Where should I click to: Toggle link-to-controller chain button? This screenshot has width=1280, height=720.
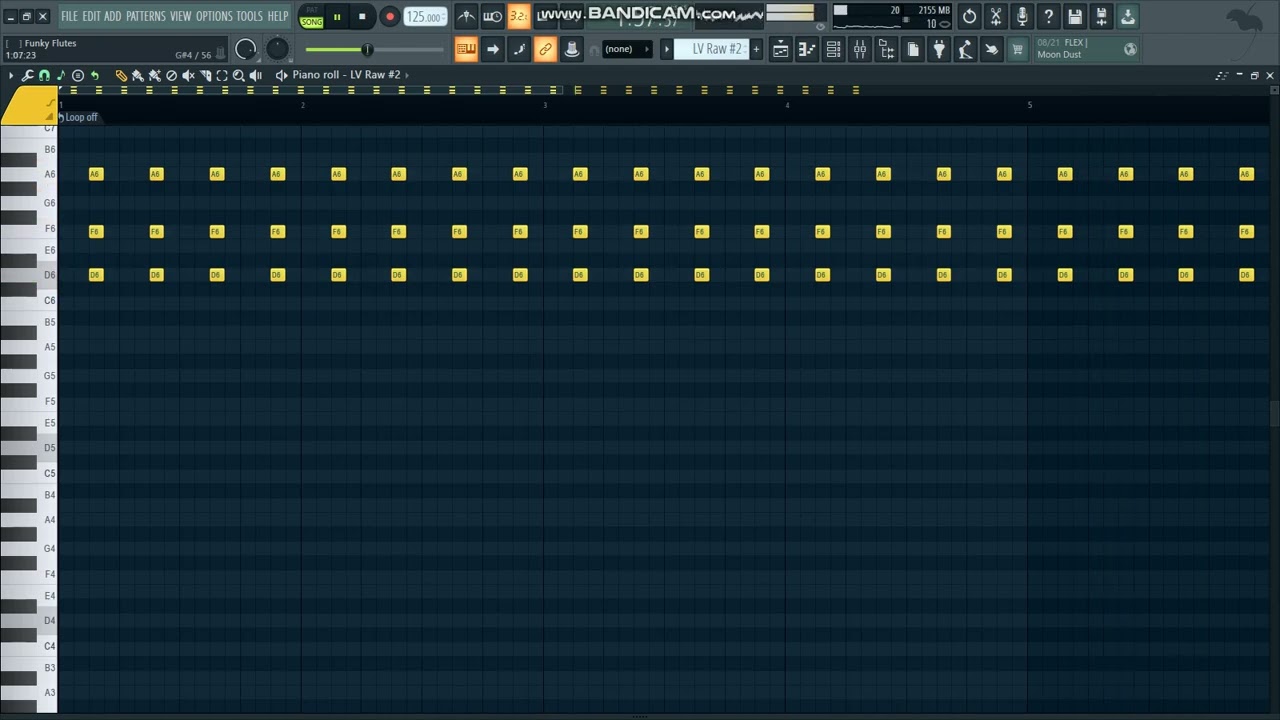pyautogui.click(x=545, y=49)
